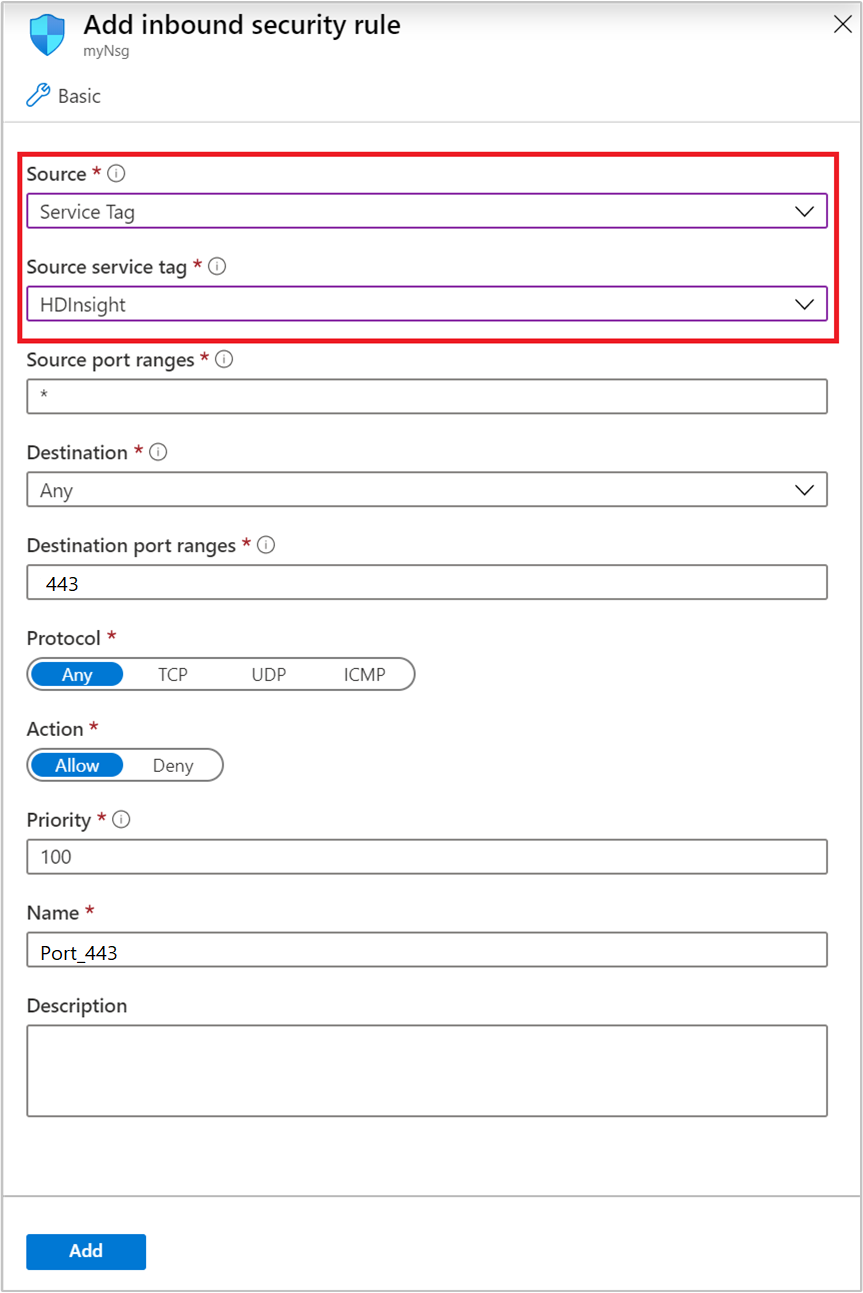Switch the Action to Deny
The image size is (863, 1293).
click(174, 764)
